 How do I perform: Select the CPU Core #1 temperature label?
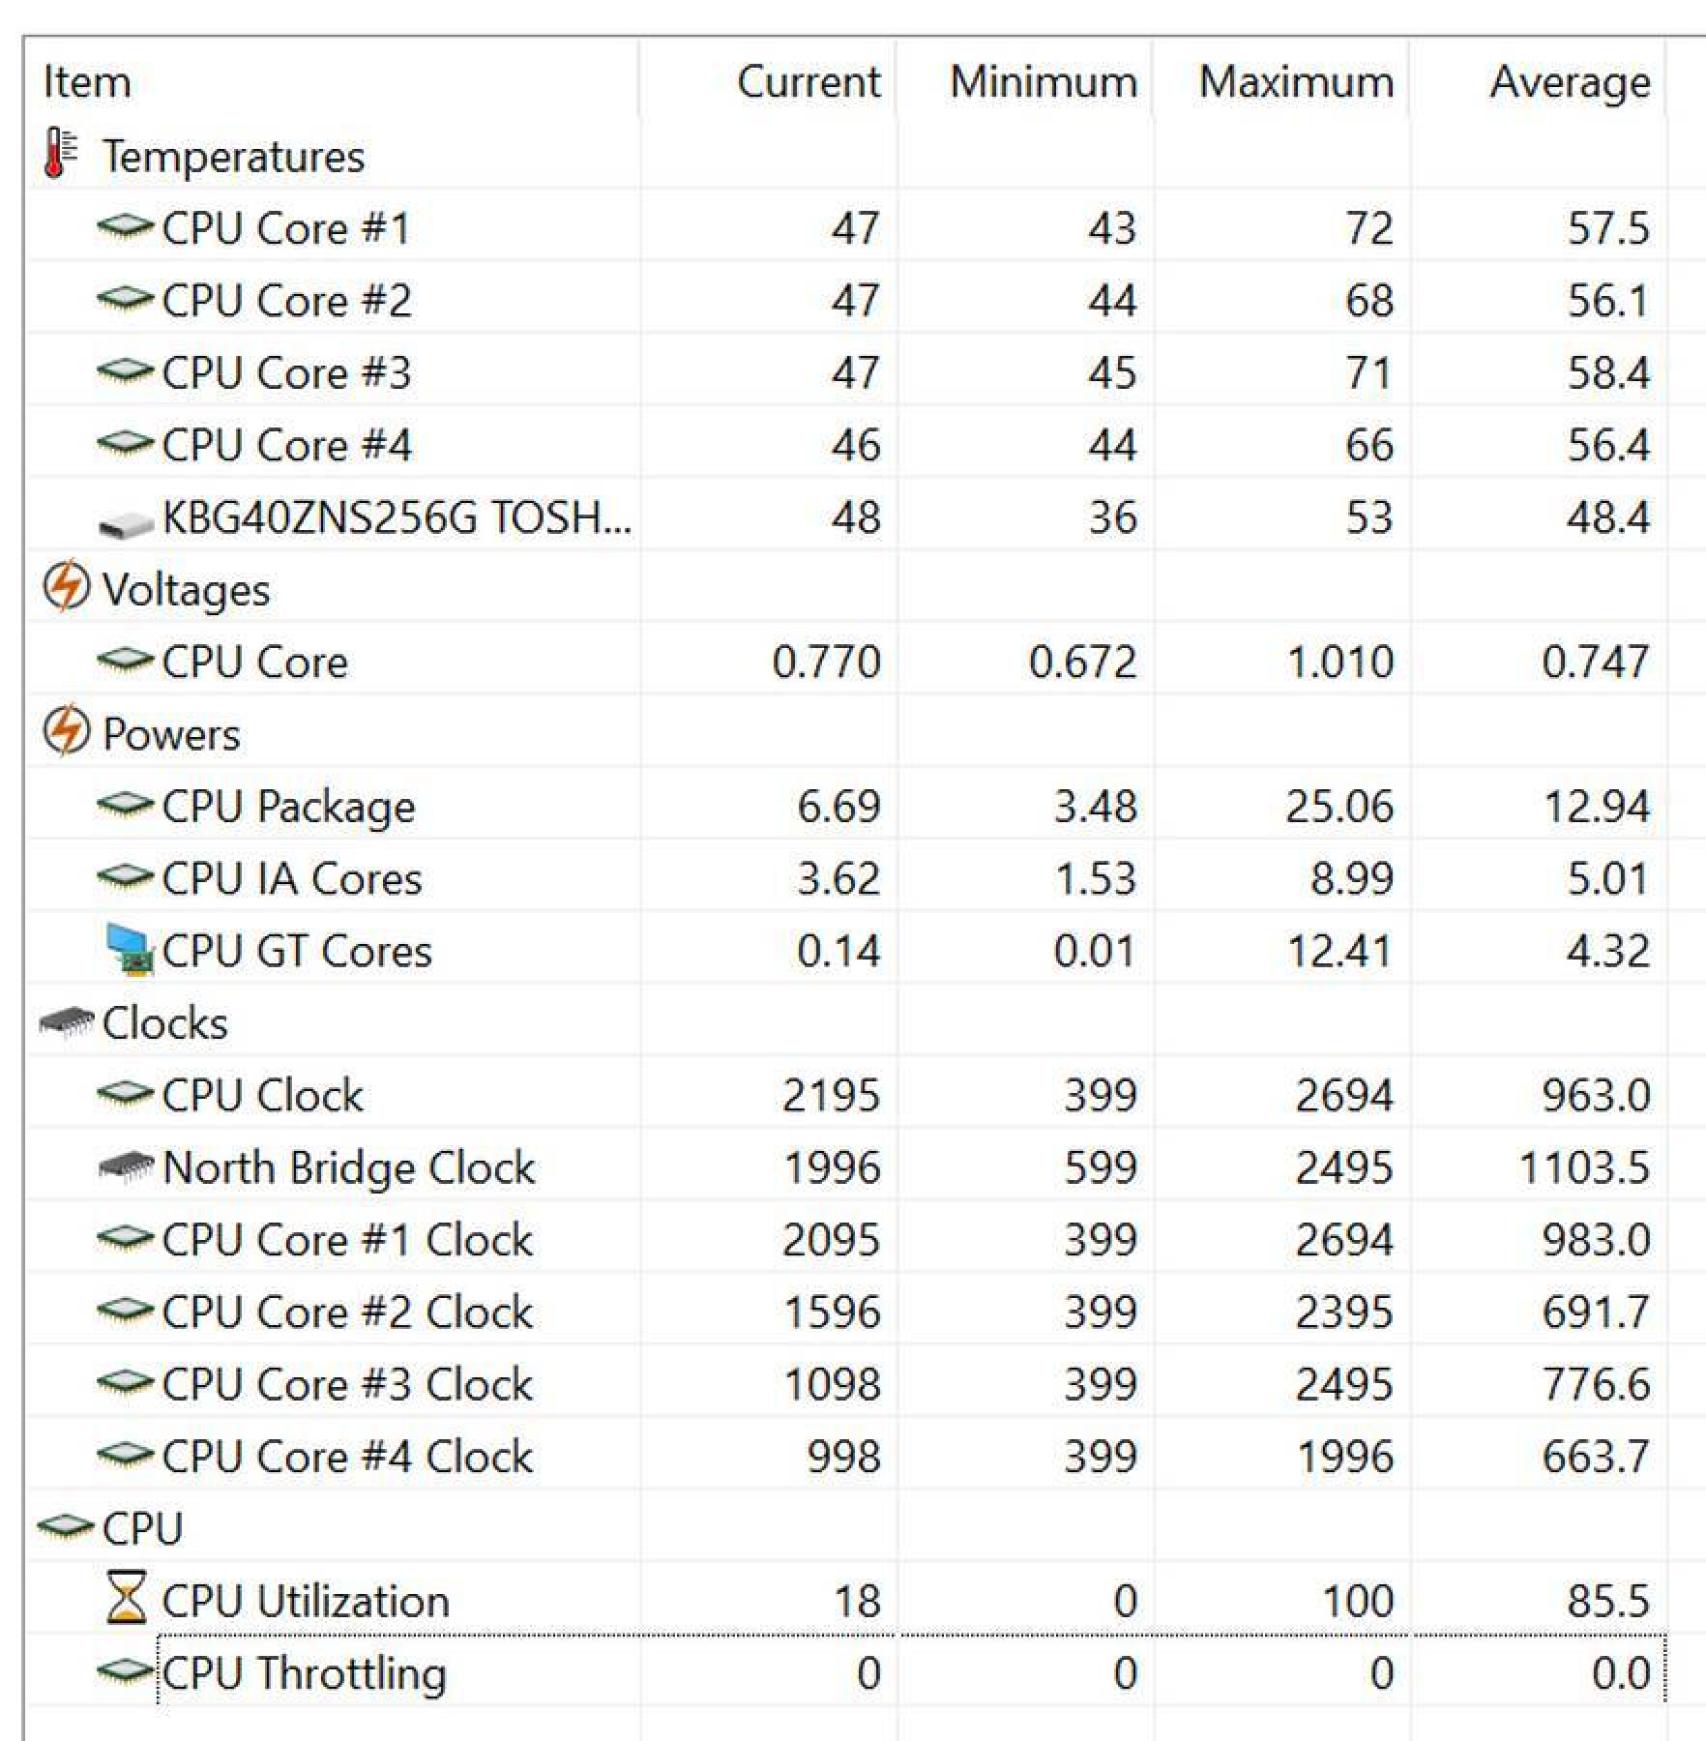(286, 228)
